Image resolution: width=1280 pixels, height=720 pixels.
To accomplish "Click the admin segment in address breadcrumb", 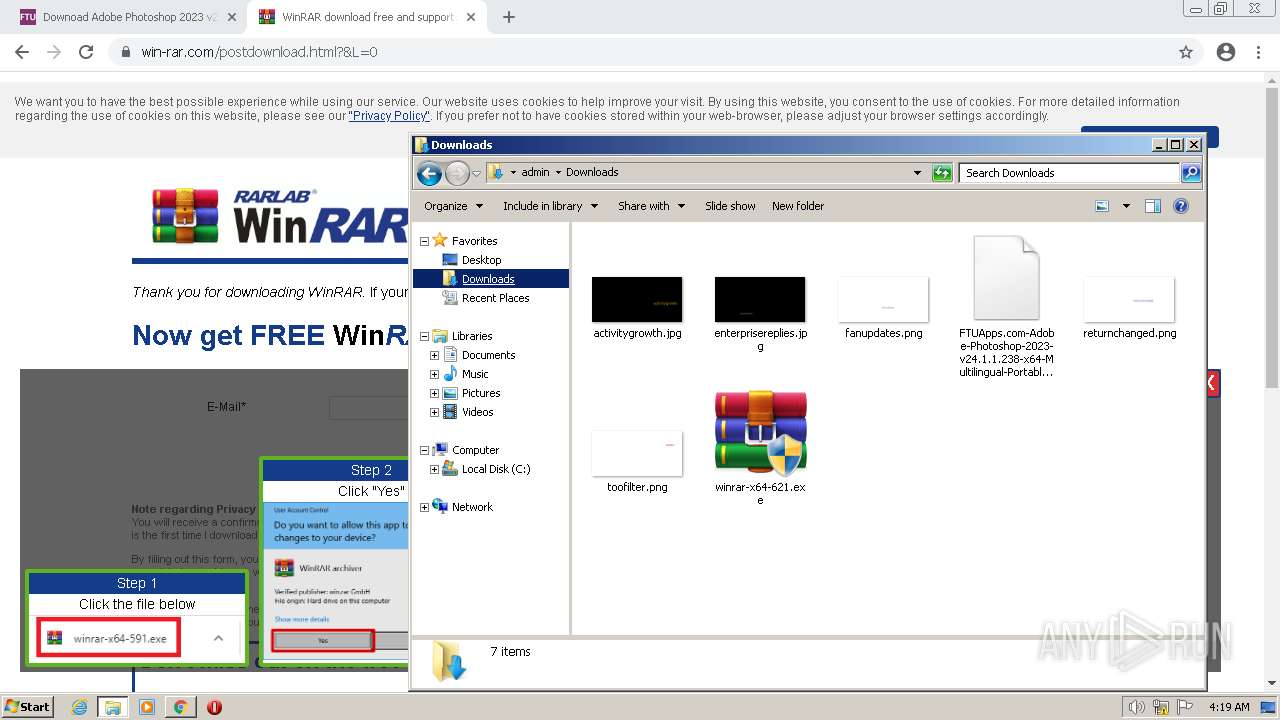I will [x=535, y=172].
